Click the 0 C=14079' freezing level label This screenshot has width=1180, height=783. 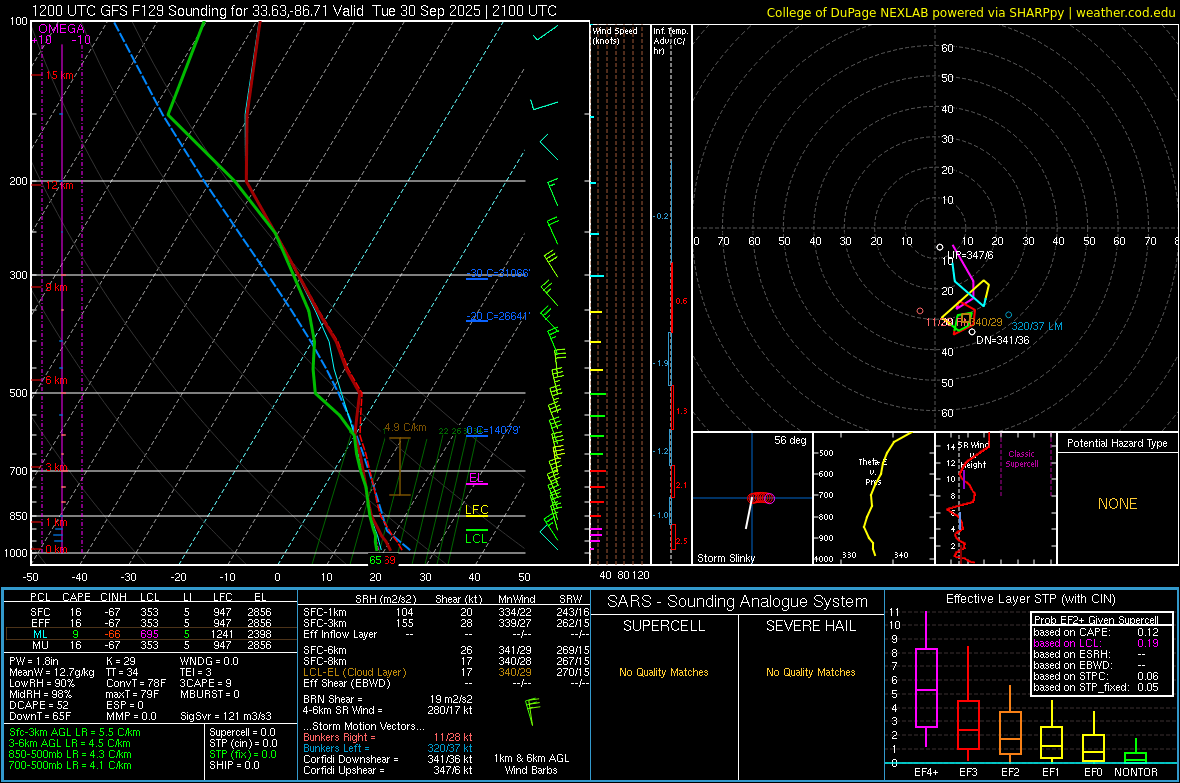click(493, 431)
